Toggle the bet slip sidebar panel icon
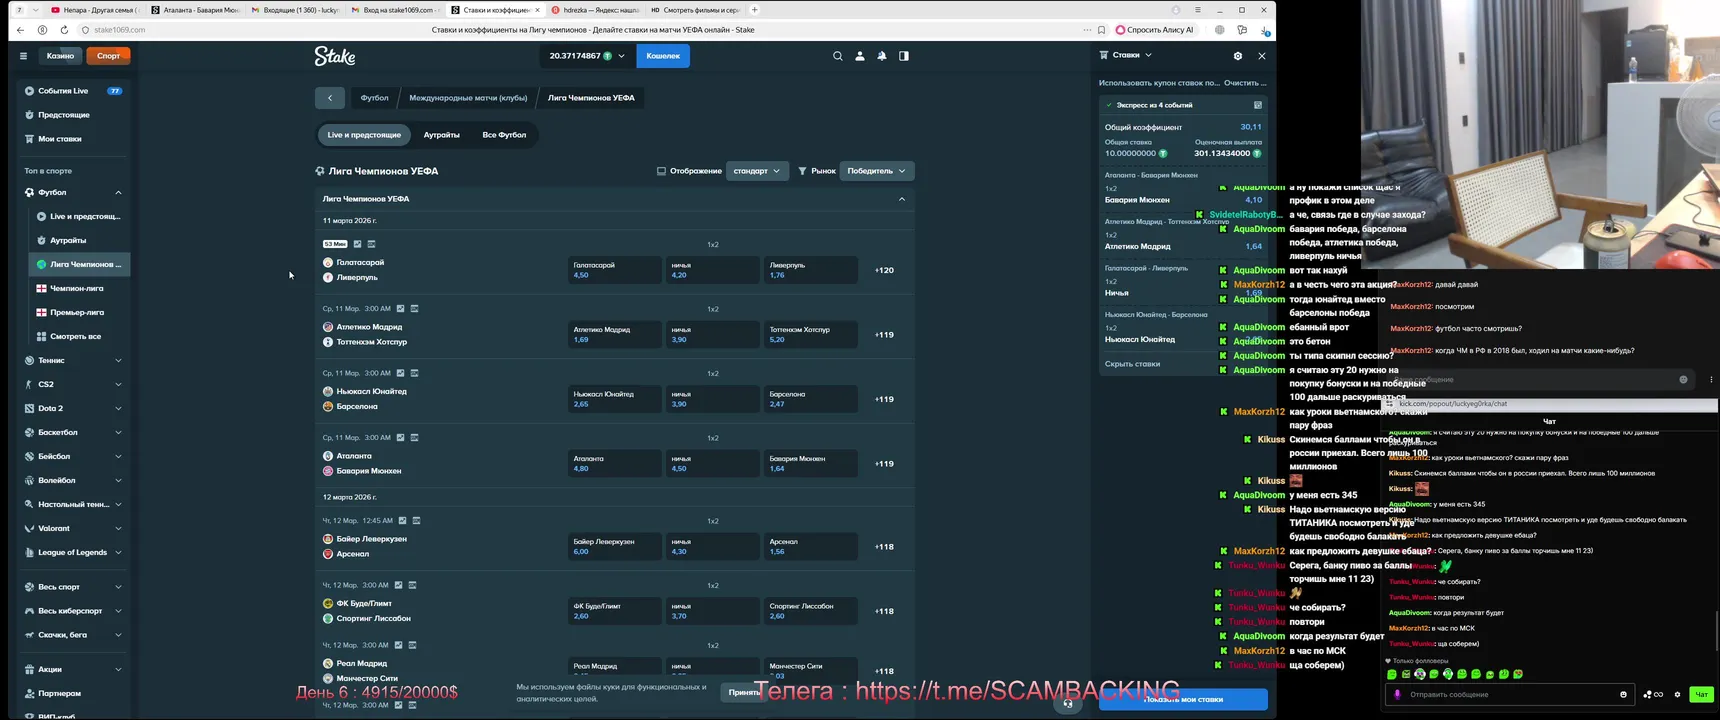The image size is (1720, 720). pos(904,56)
